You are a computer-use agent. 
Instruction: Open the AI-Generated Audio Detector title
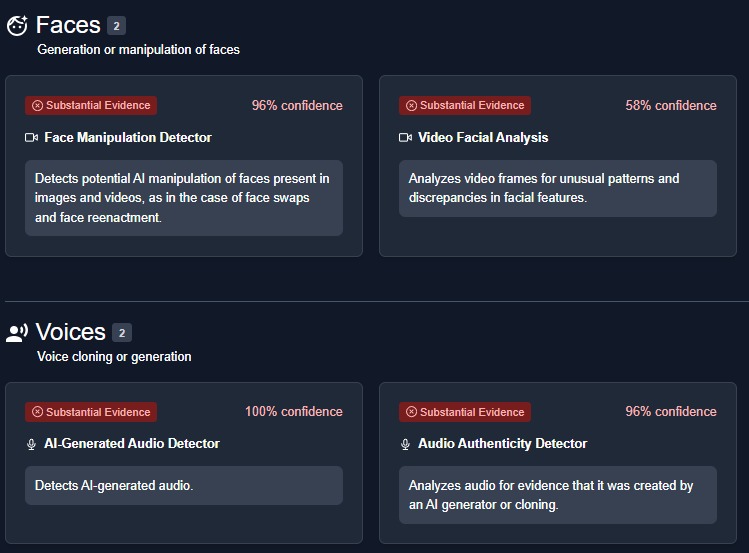[x=132, y=444]
